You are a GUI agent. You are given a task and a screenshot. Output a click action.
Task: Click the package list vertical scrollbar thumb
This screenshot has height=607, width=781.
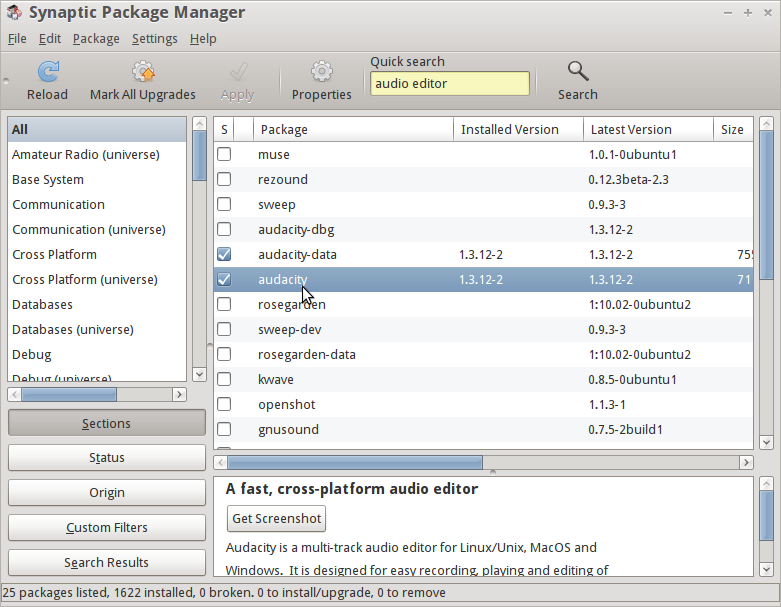click(x=766, y=205)
